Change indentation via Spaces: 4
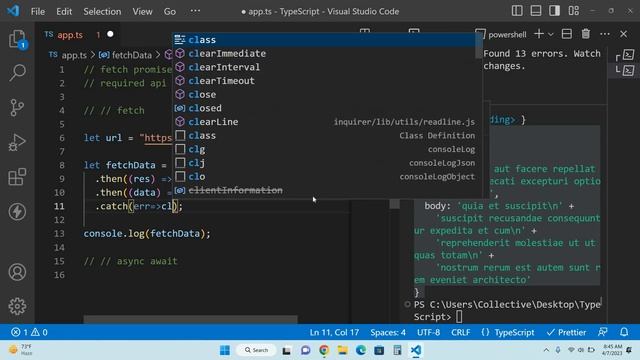The height and width of the screenshot is (360, 640). (x=388, y=332)
